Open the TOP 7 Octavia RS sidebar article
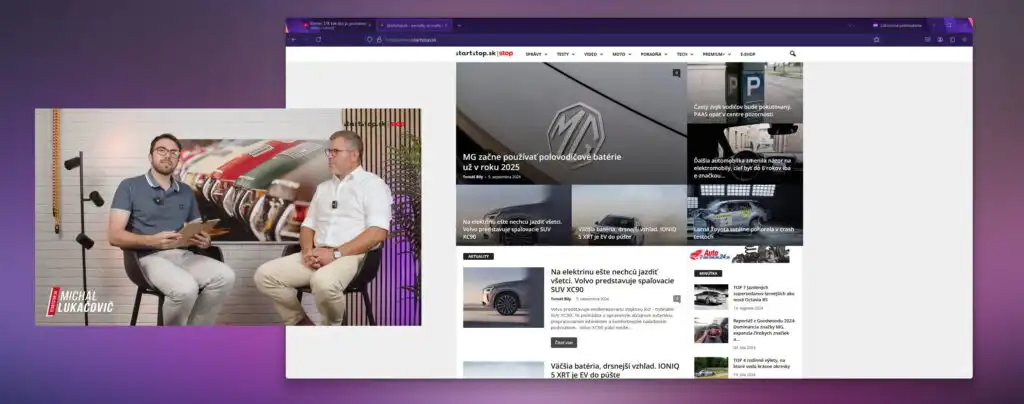The image size is (1024, 404). (765, 294)
